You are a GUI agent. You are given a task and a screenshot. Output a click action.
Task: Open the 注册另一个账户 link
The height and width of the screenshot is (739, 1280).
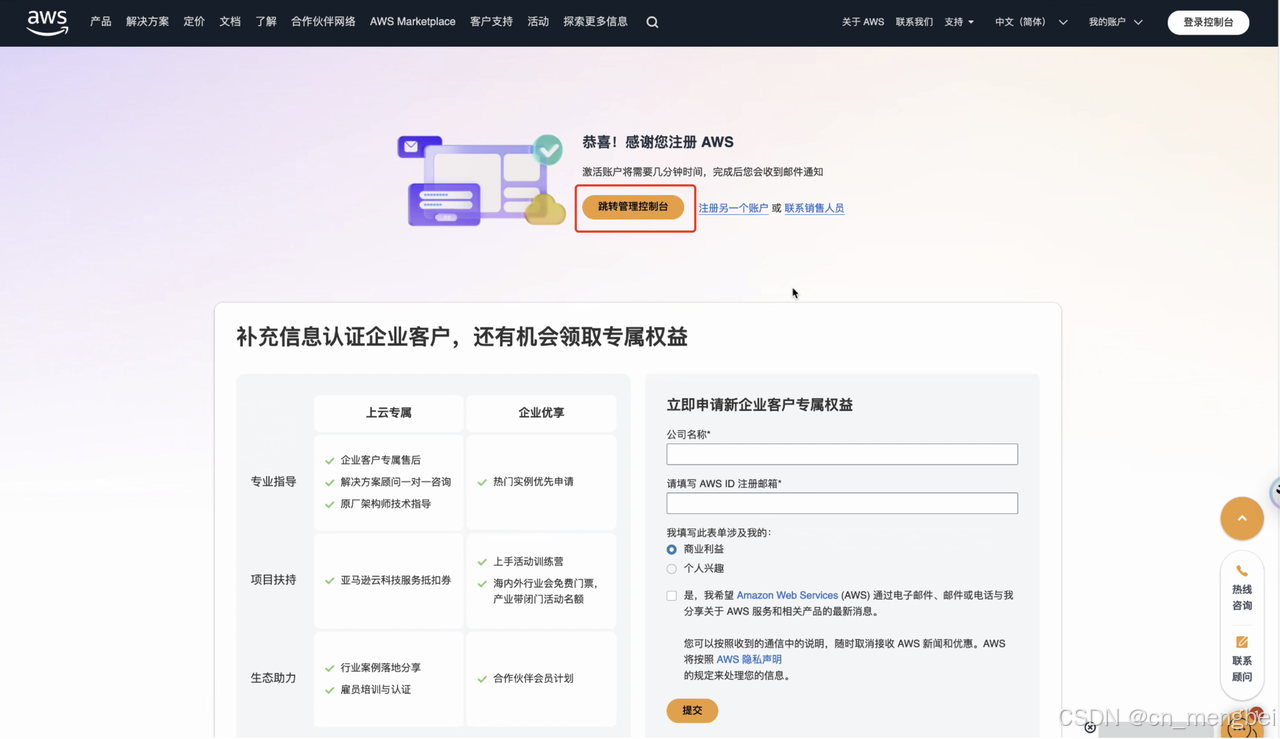[x=733, y=207]
